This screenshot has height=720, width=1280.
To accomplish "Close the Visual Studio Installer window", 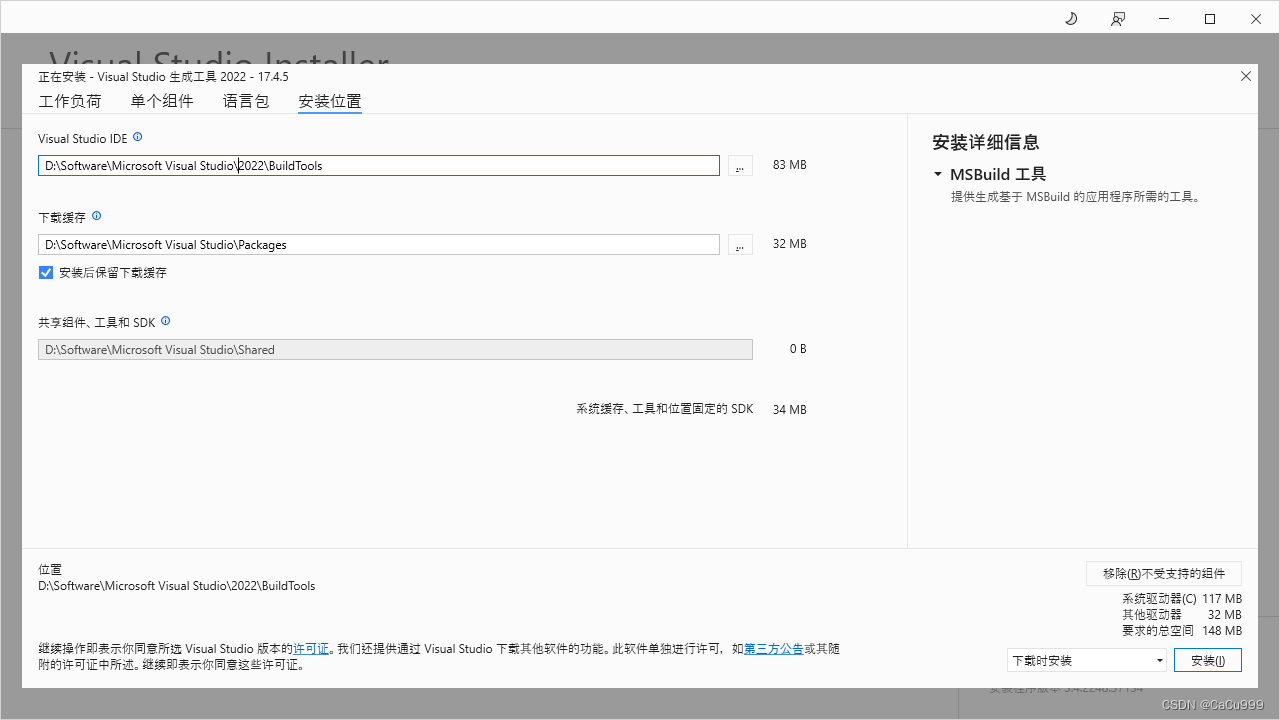I will (1256, 19).
